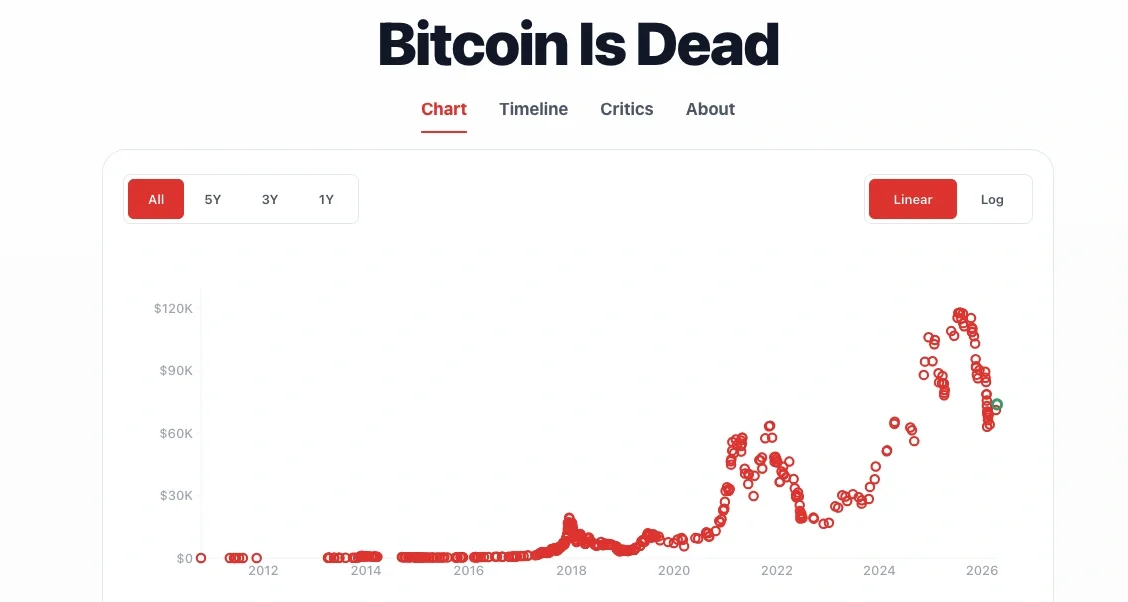The width and height of the screenshot is (1128, 602).
Task: Switch the chart to Log scale
Action: [992, 199]
